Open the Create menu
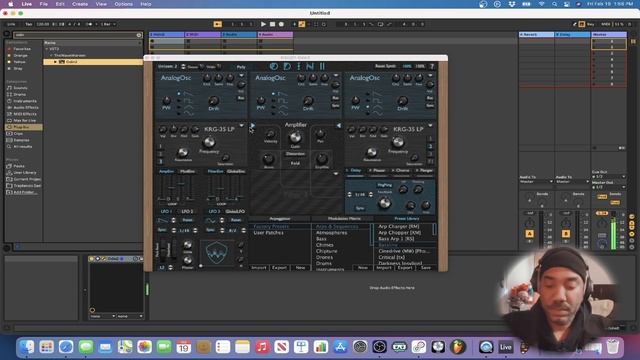The height and width of the screenshot is (360, 640). click(80, 4)
